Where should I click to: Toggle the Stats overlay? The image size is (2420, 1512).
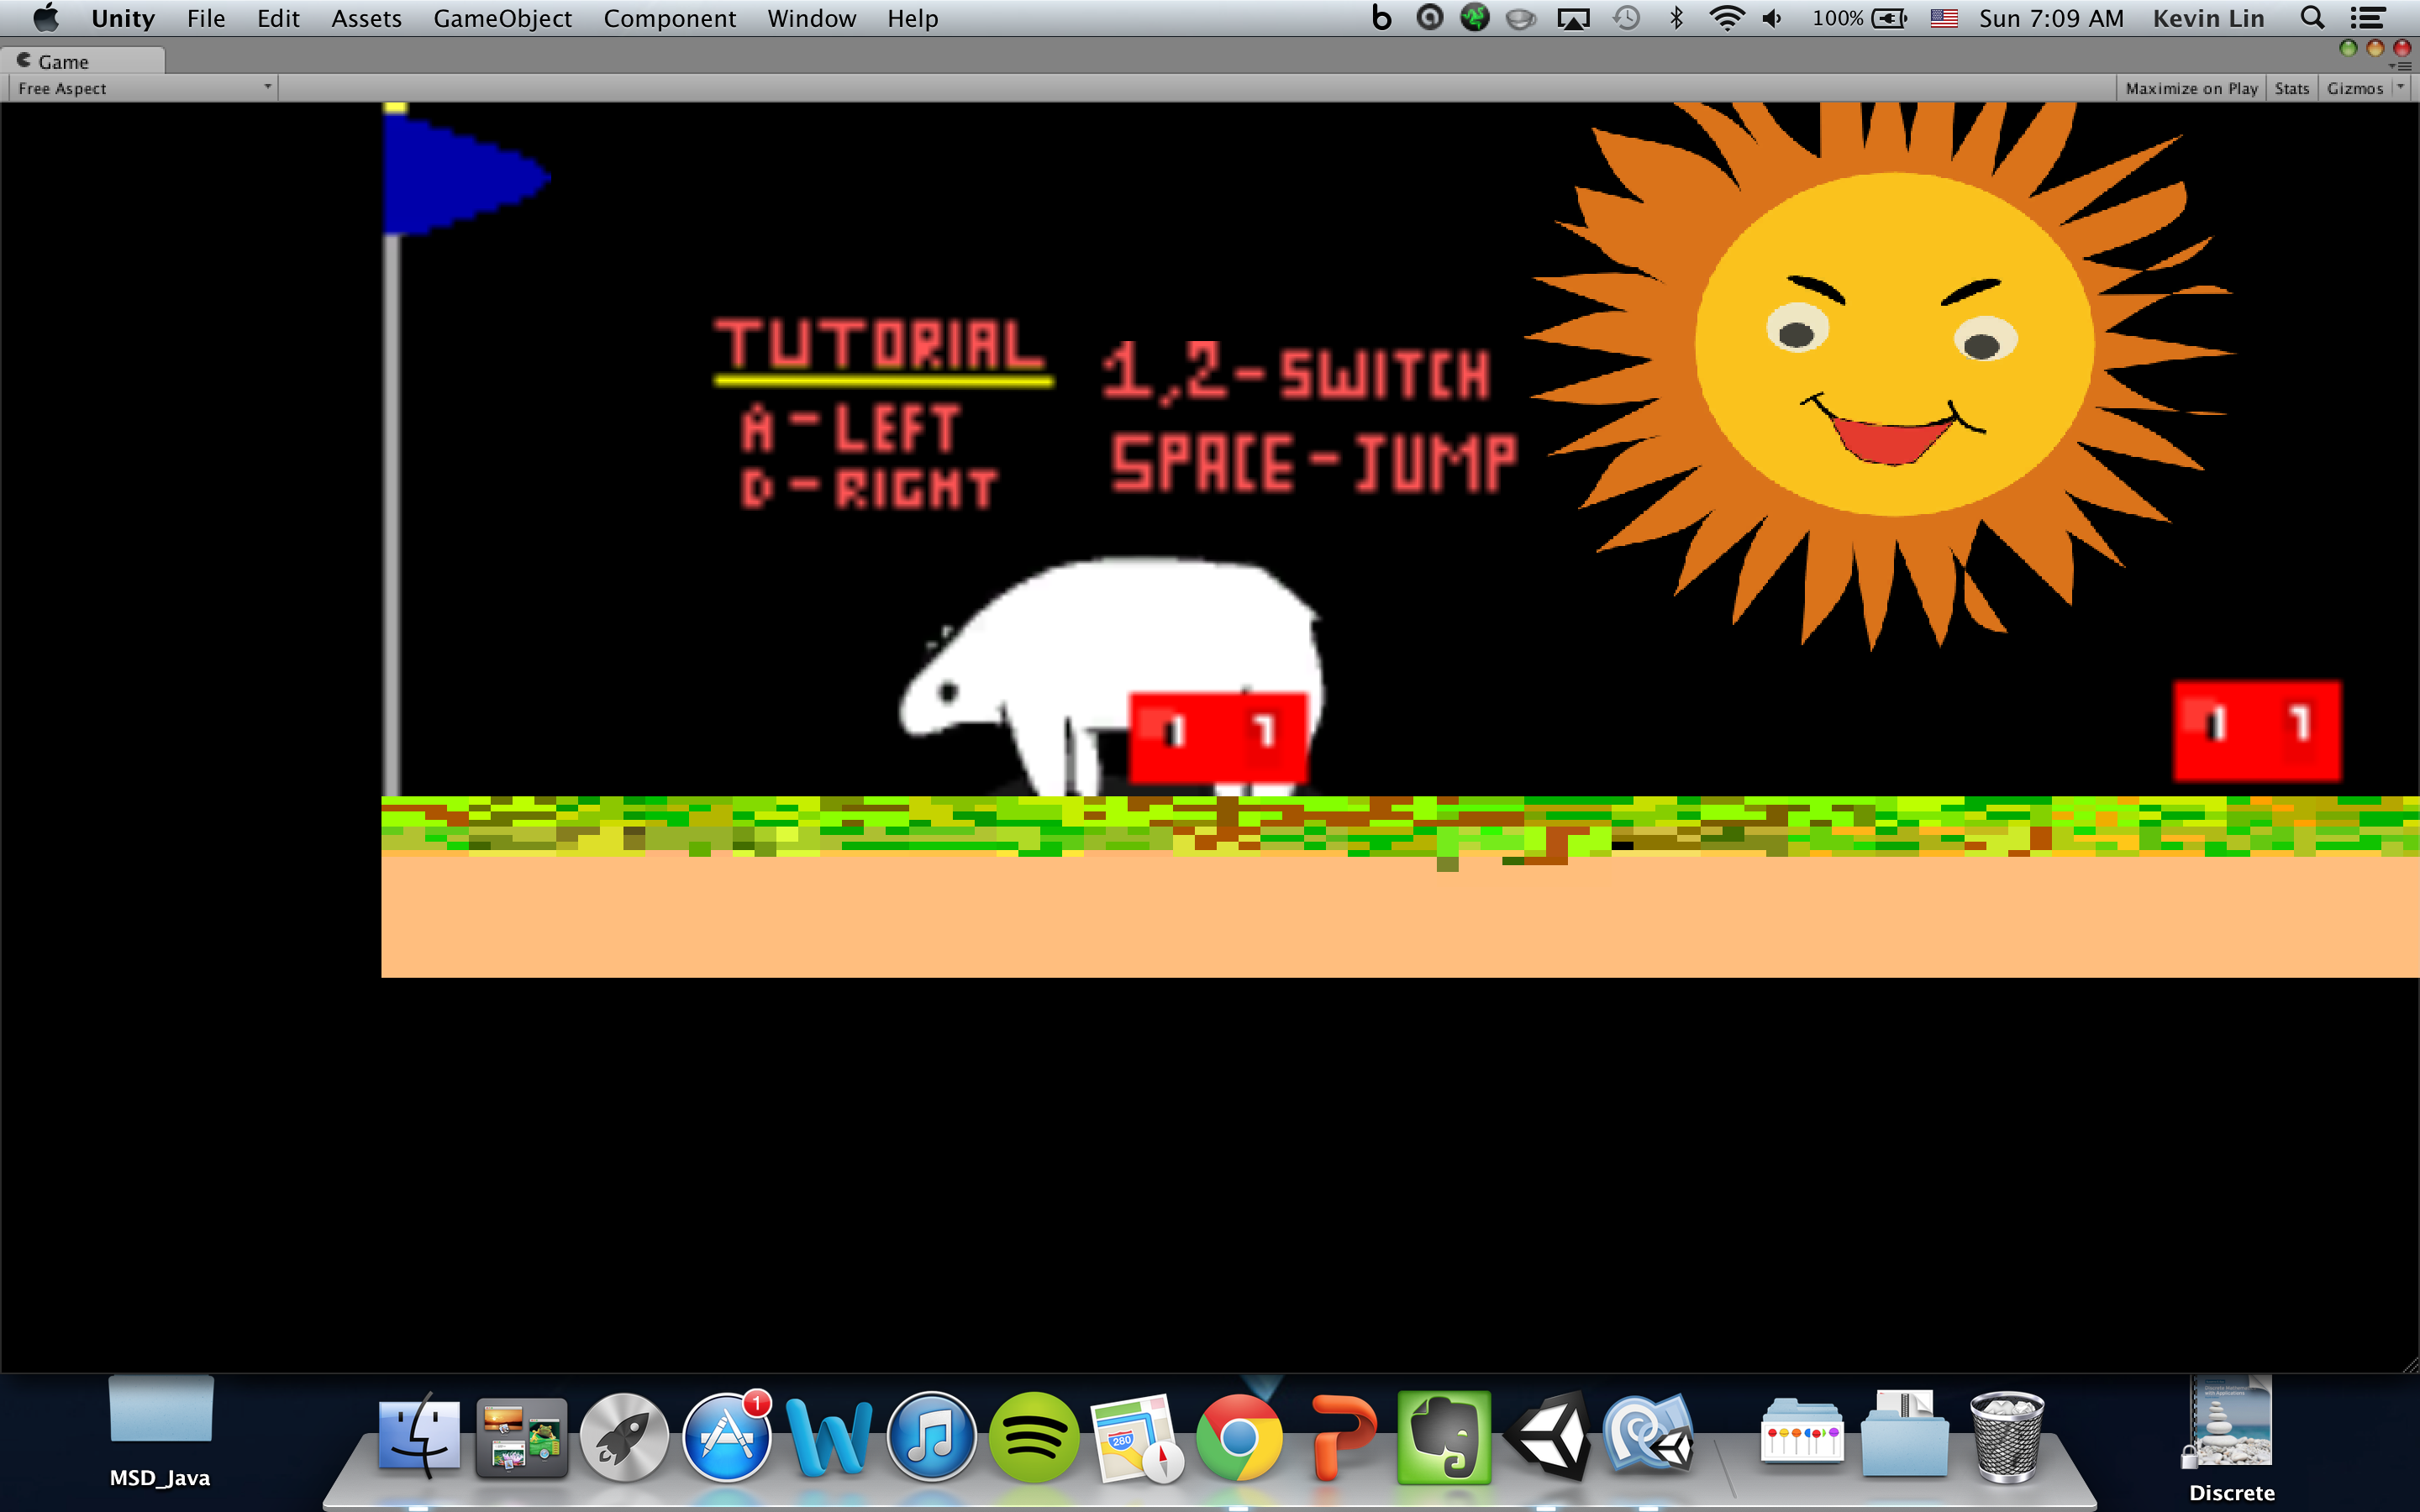point(2291,88)
